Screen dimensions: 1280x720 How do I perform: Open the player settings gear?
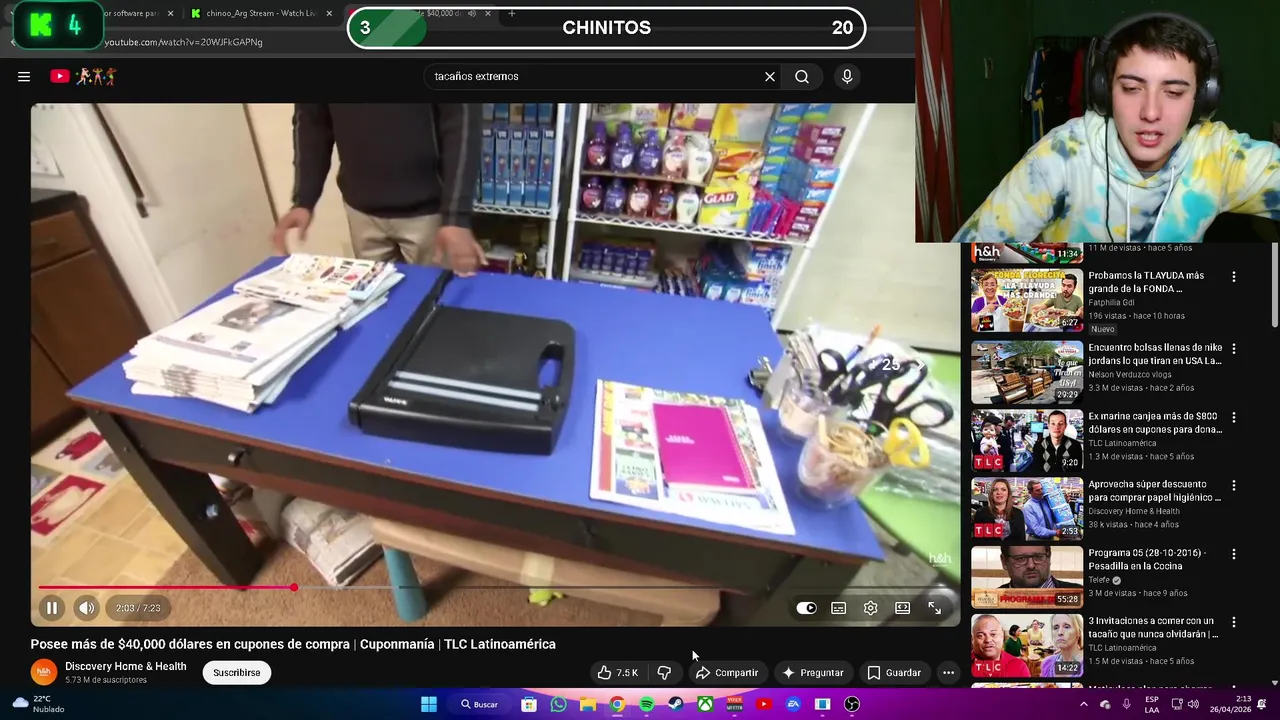(x=871, y=608)
